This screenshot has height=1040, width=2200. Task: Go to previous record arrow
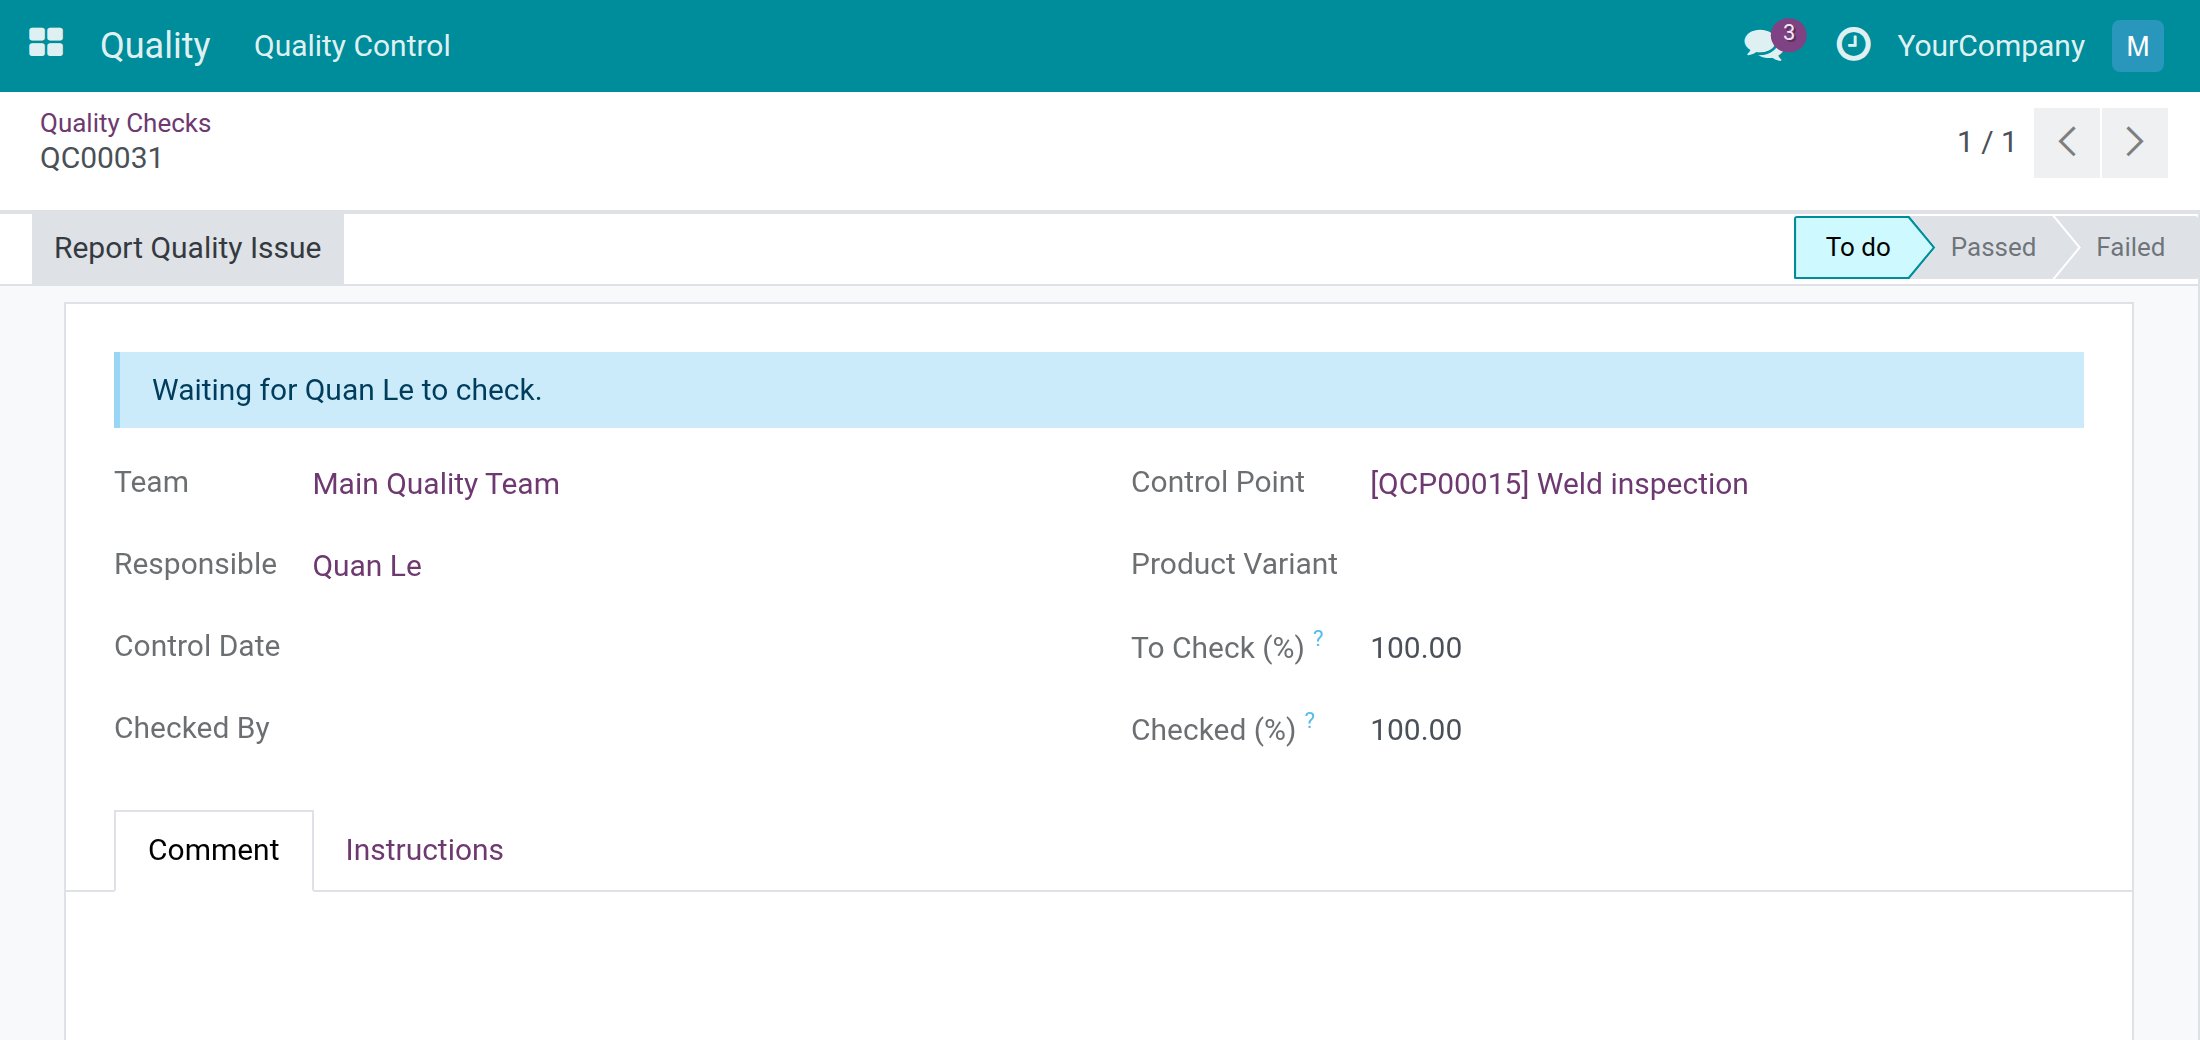click(x=2066, y=142)
